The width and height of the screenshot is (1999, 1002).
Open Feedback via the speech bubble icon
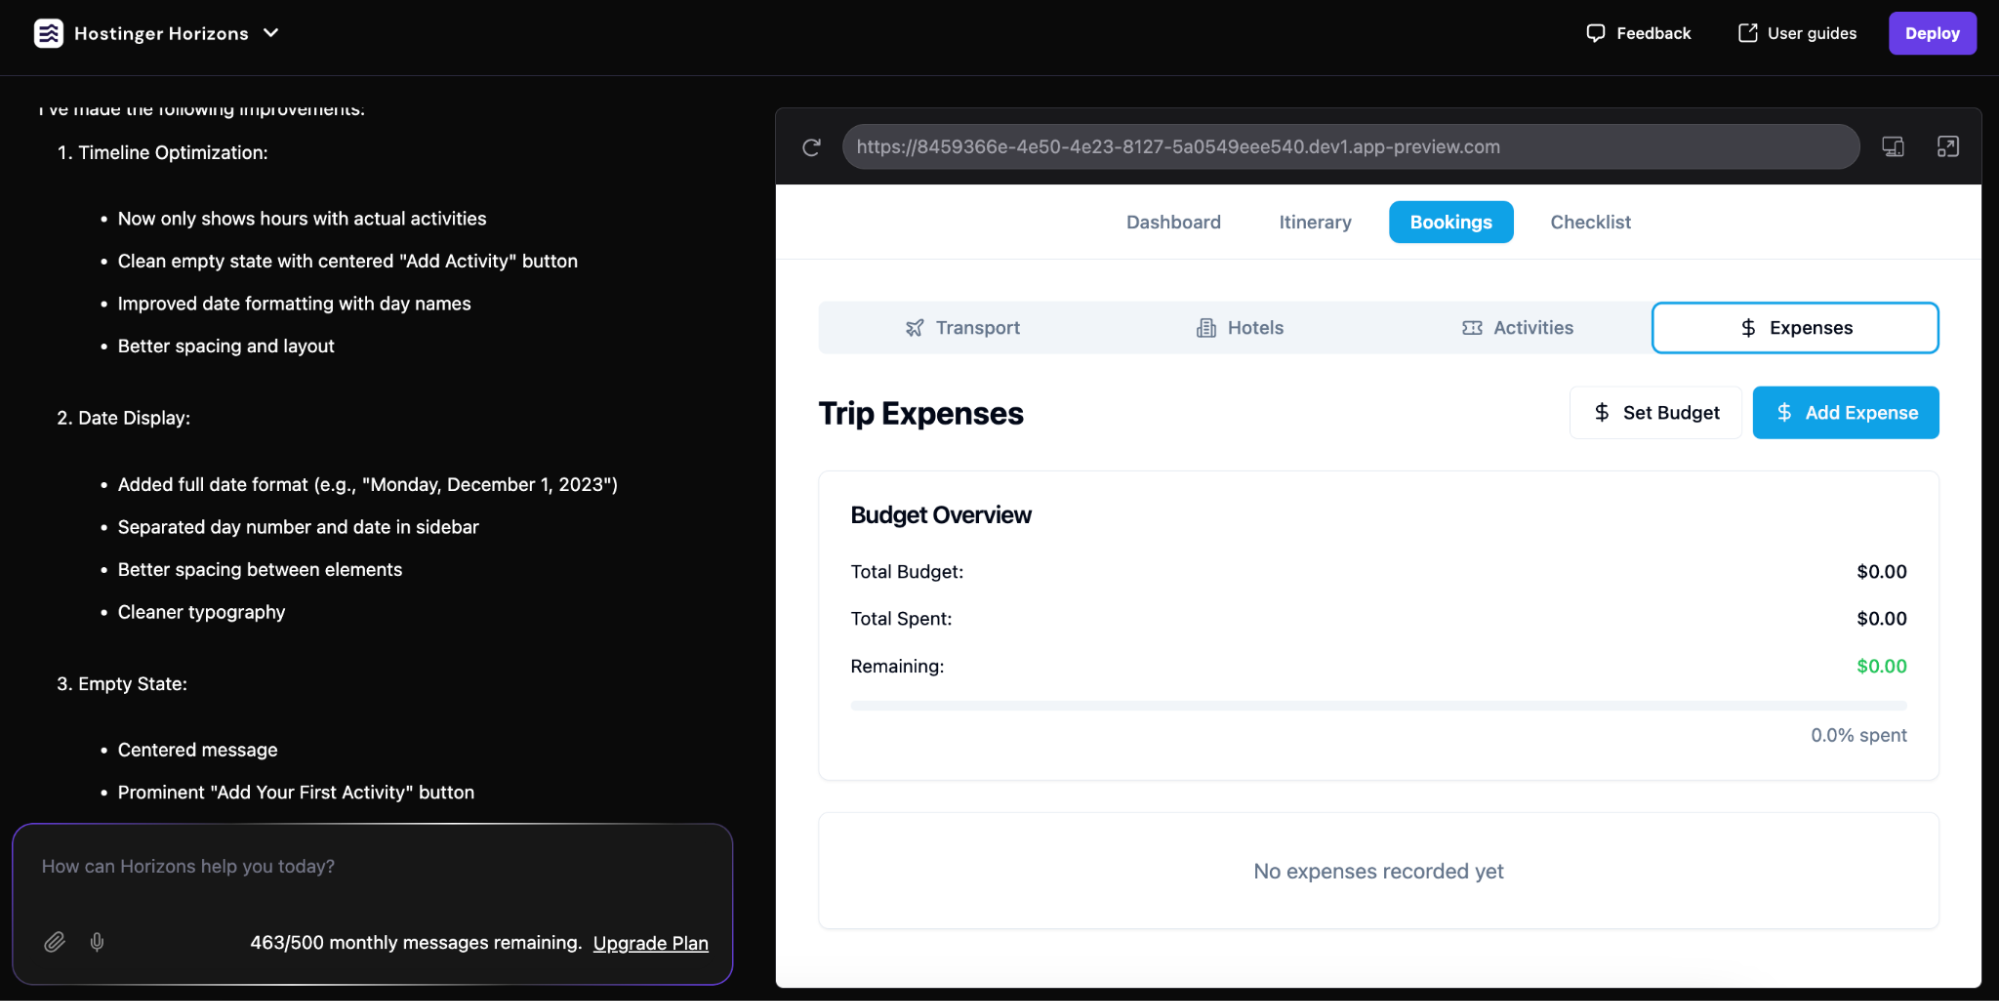pos(1597,32)
